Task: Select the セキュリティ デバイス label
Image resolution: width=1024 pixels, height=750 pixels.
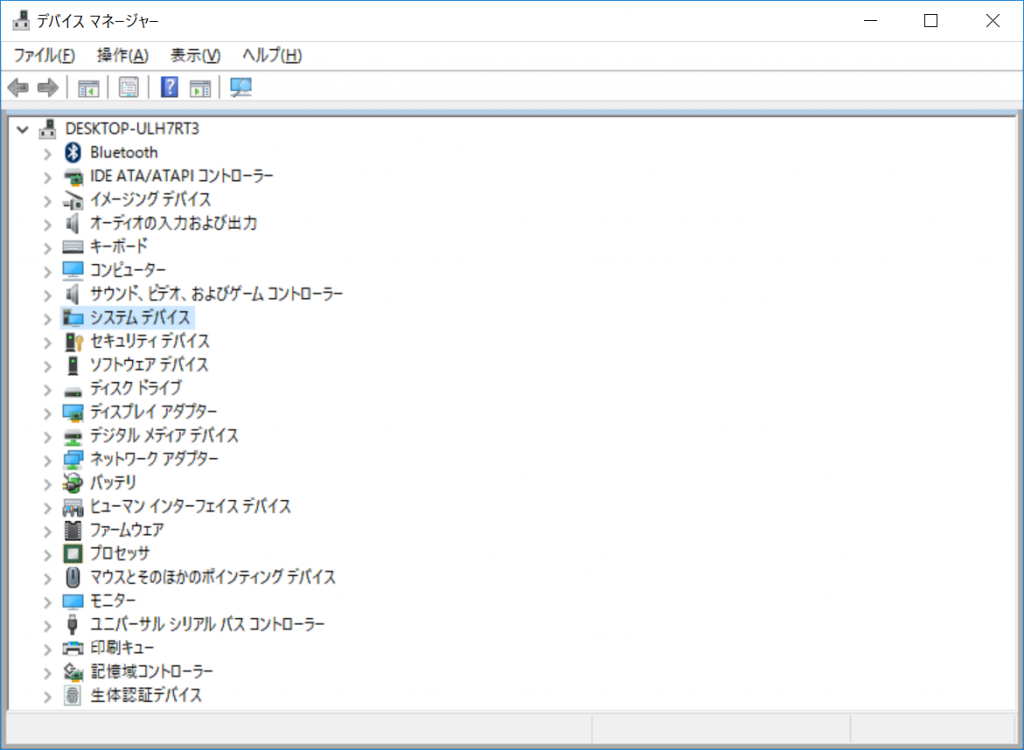Action: [150, 341]
